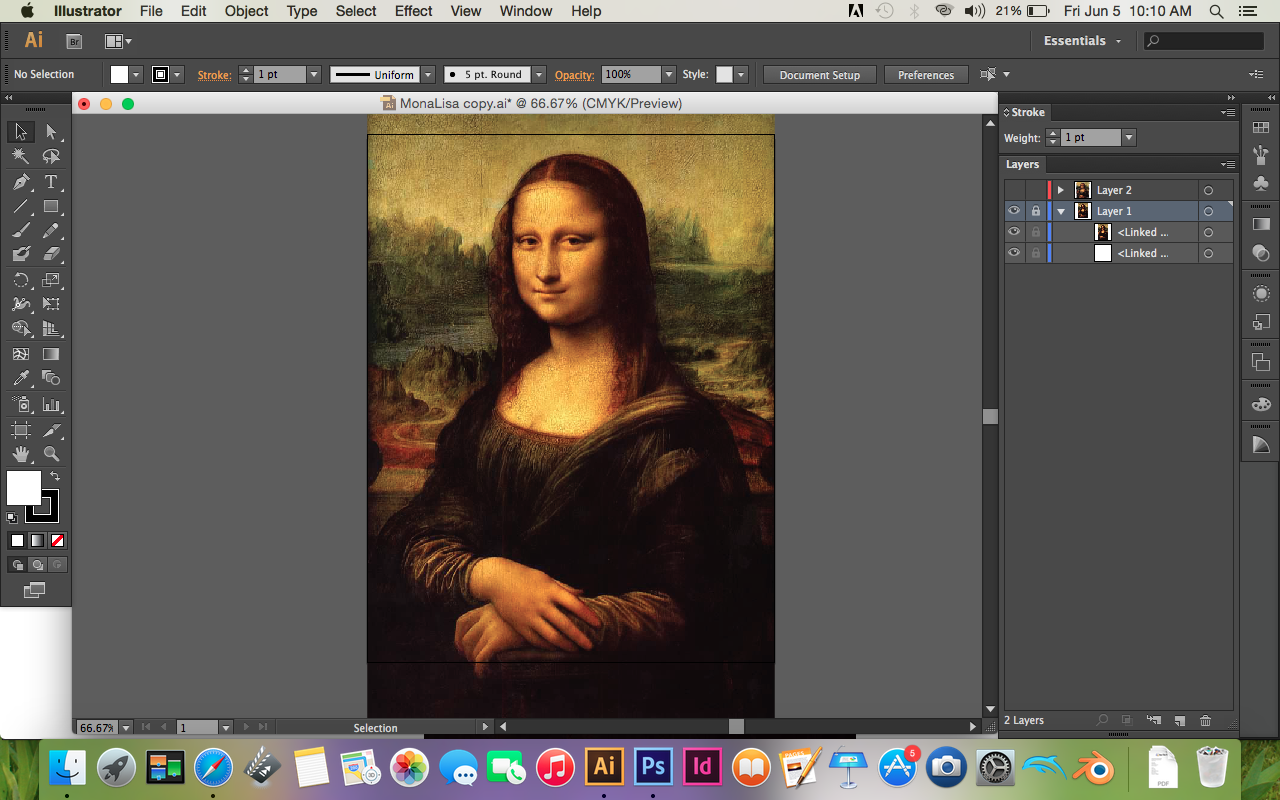Open Stroke panel Weight dropdown arrow

(x=1129, y=138)
